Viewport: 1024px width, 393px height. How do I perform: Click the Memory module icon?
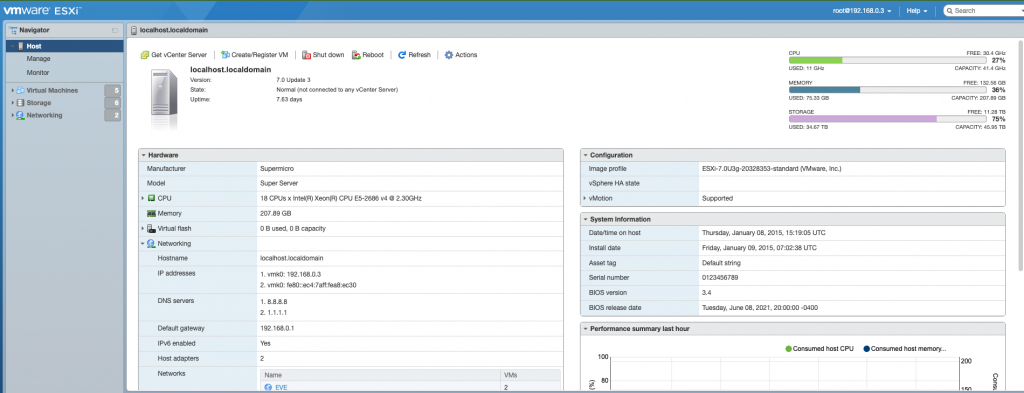pyautogui.click(x=151, y=213)
